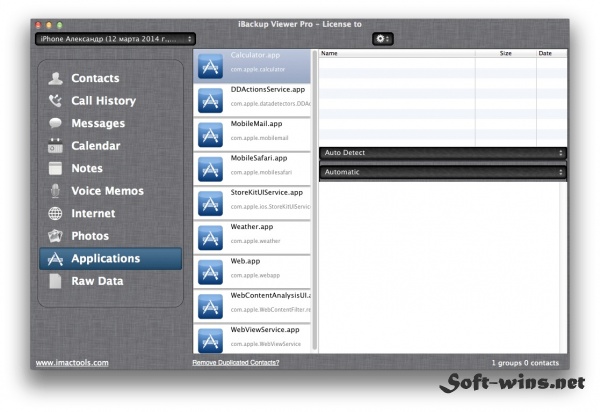
Task: Click the Photos label in sidebar
Action: pyautogui.click(x=90, y=236)
